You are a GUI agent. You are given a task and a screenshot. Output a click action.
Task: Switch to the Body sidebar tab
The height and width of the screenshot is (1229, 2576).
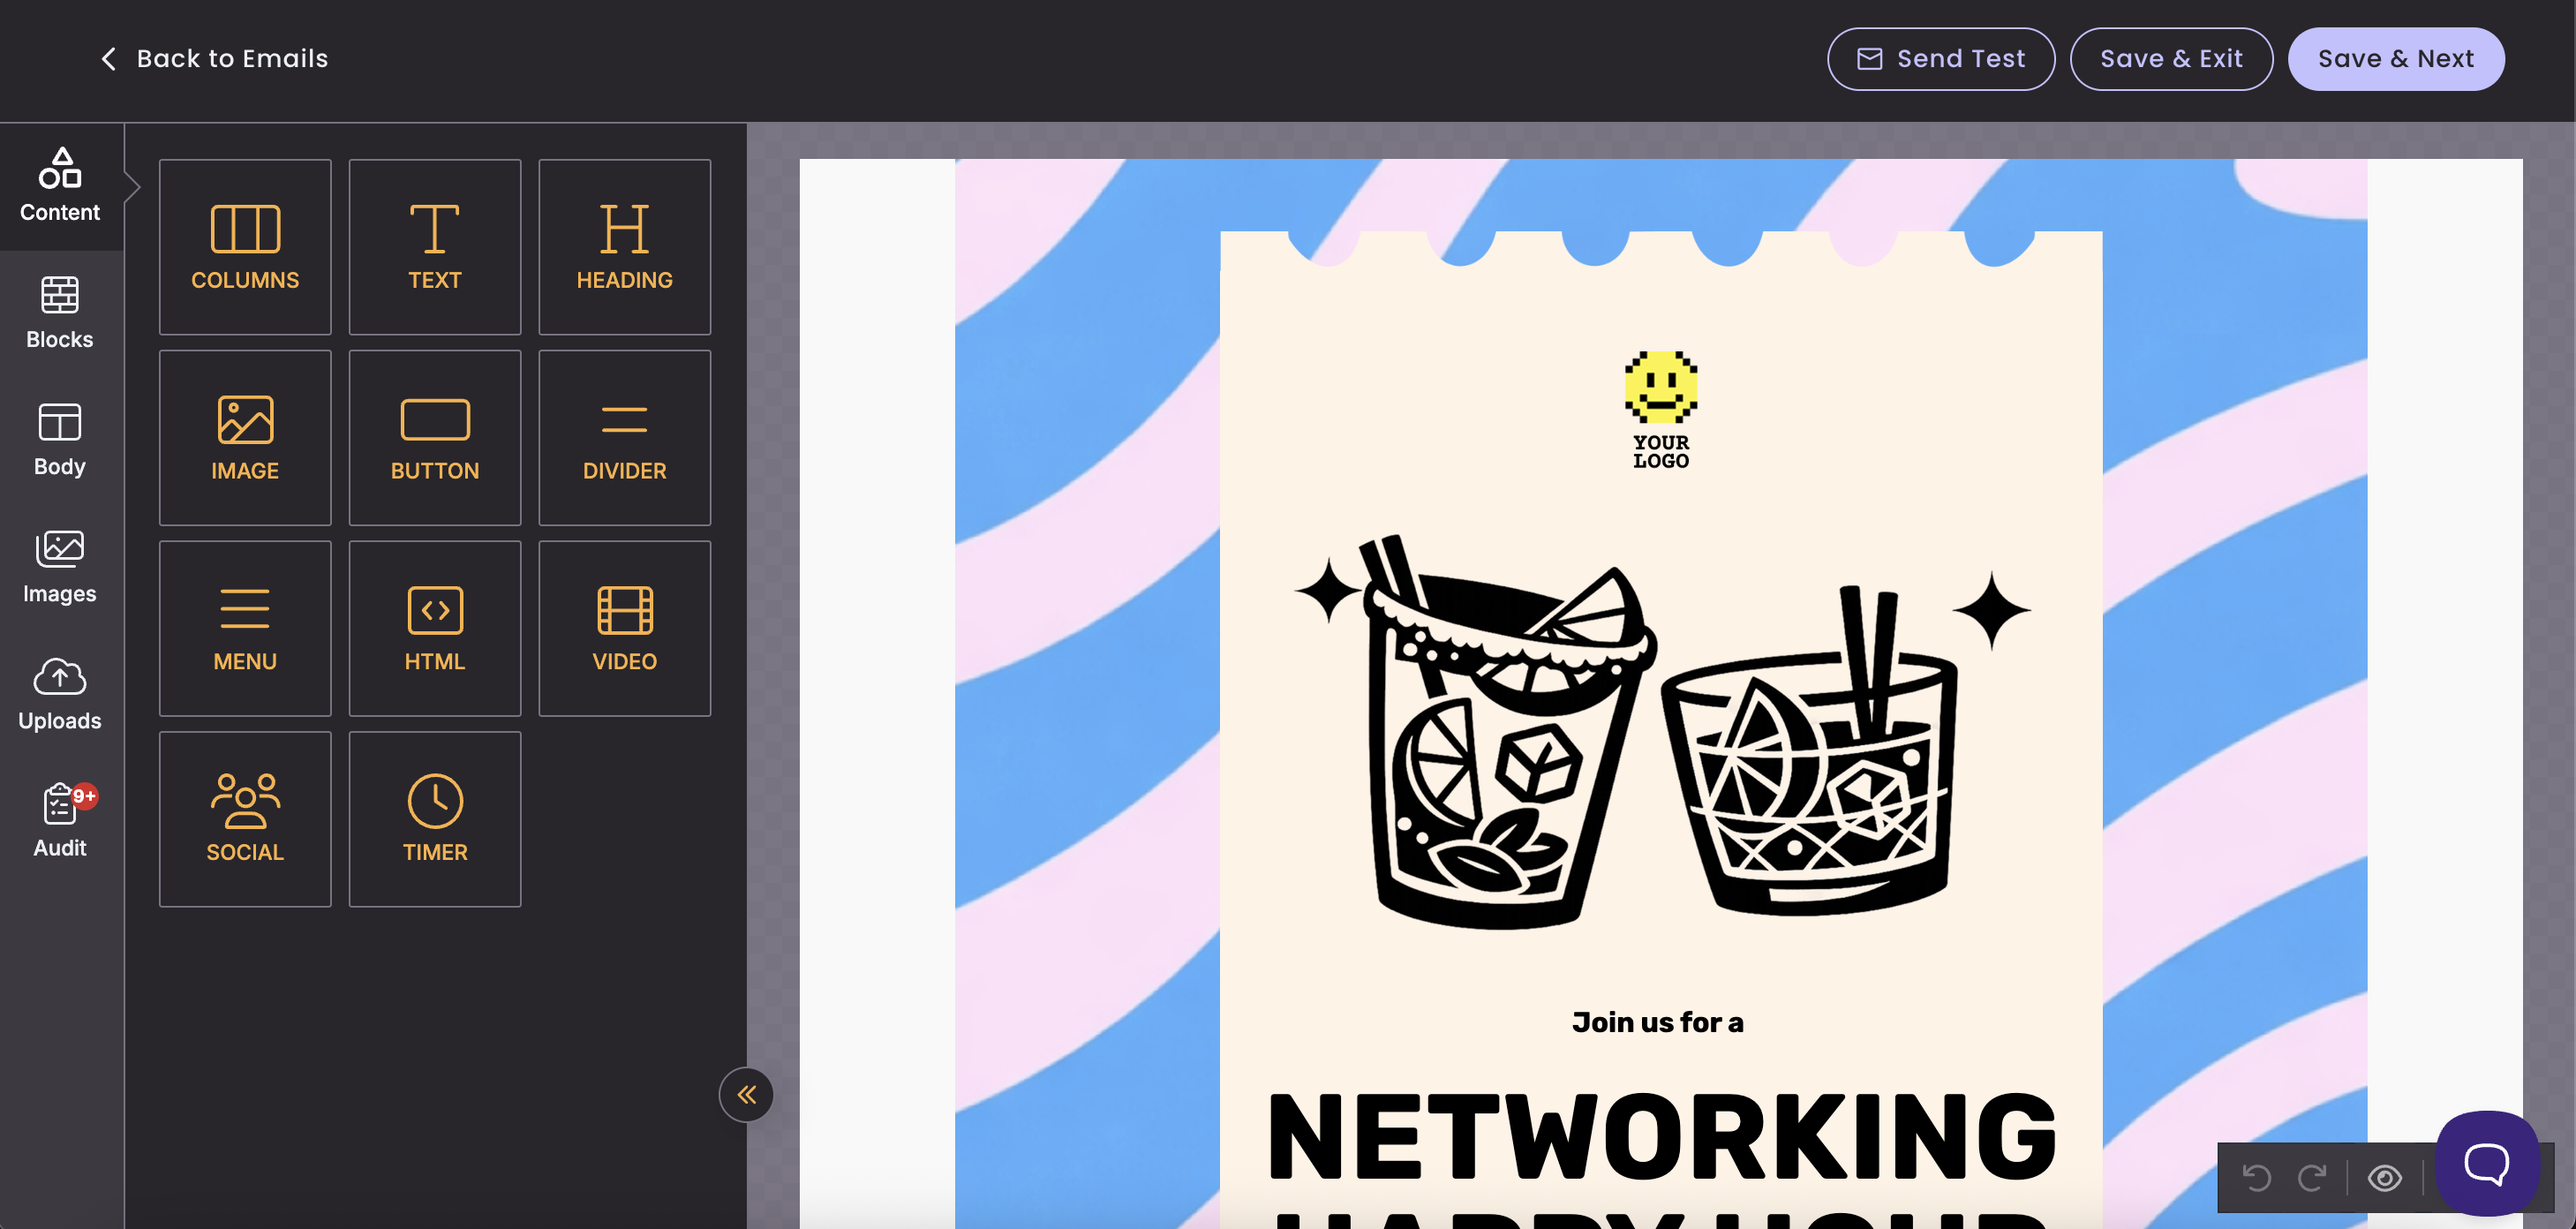point(60,440)
